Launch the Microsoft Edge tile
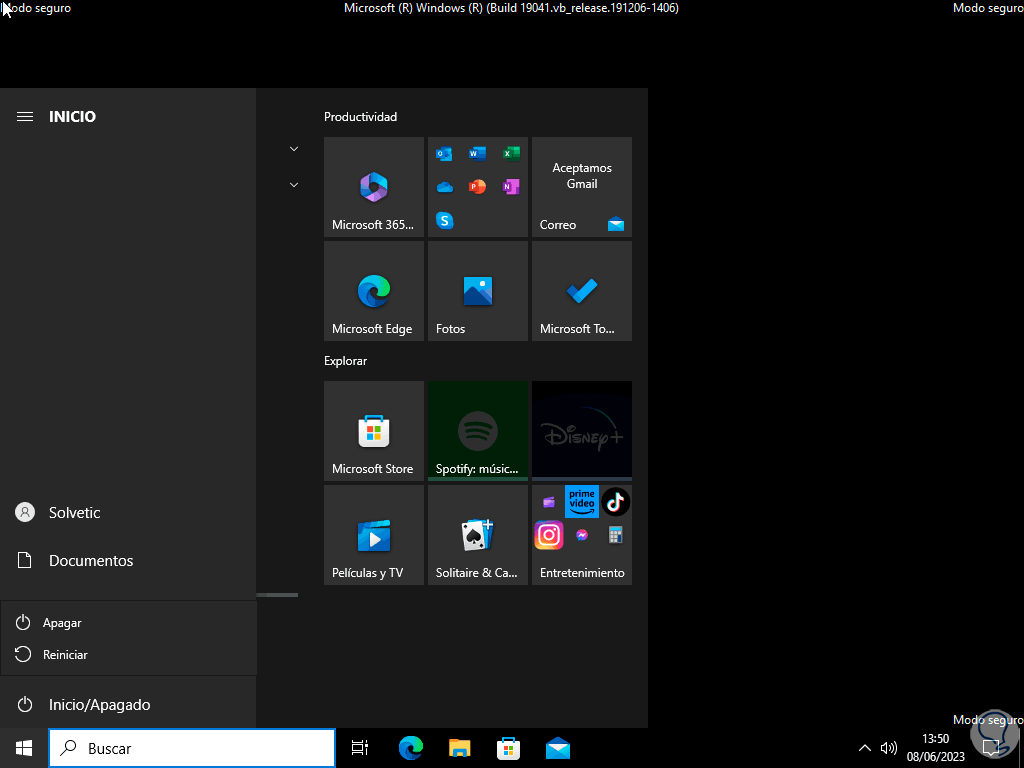 point(374,291)
